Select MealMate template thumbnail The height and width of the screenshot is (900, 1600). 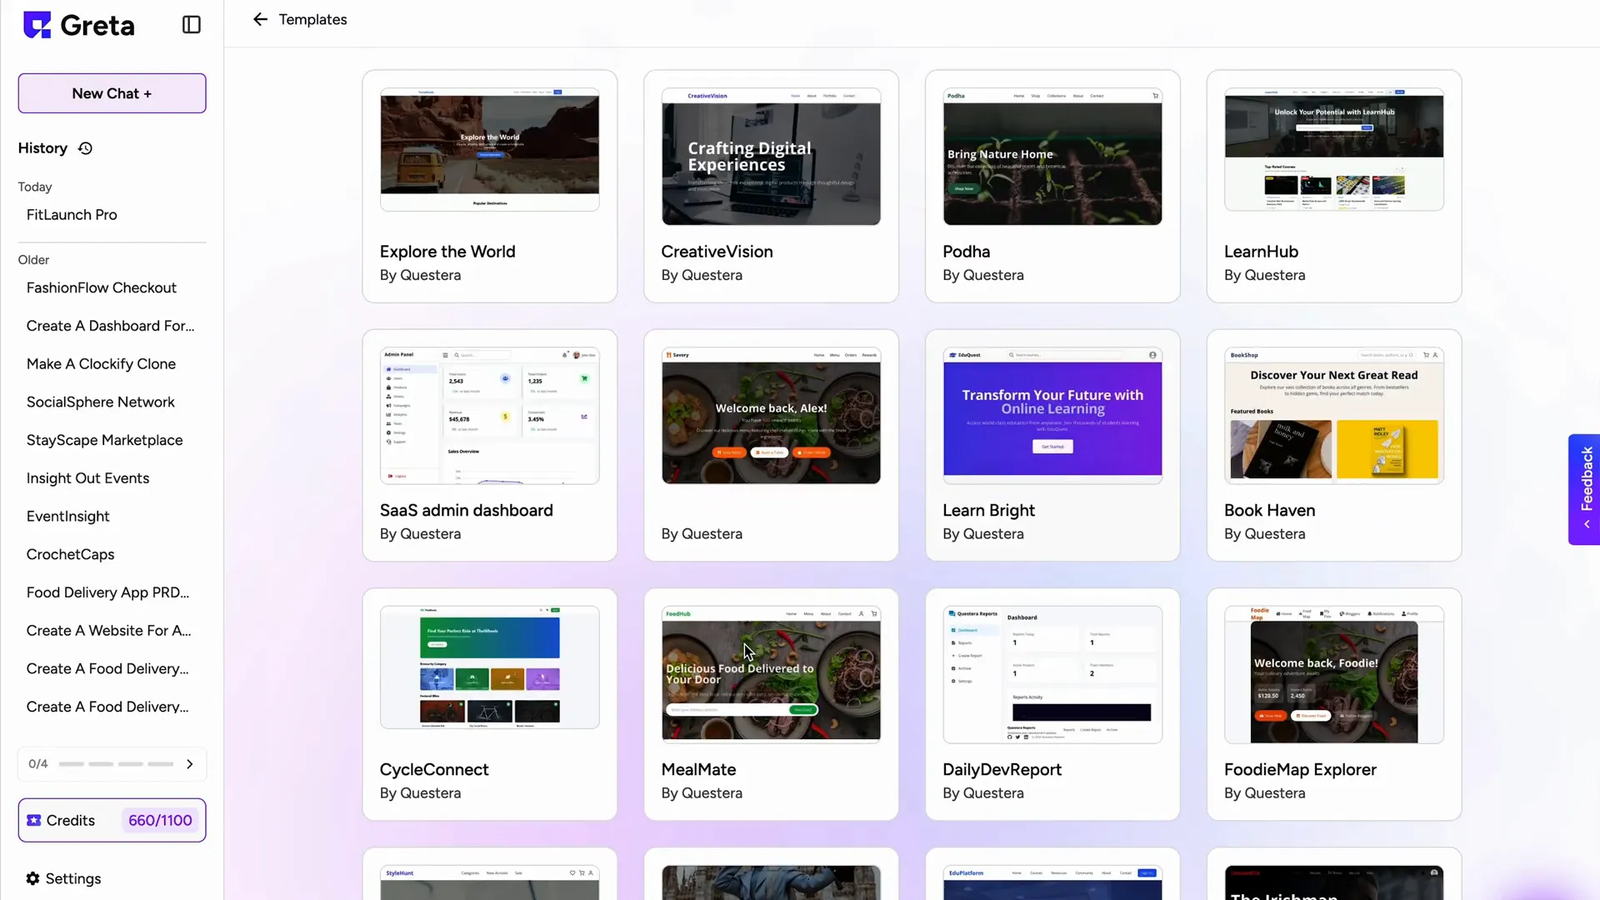pos(771,674)
